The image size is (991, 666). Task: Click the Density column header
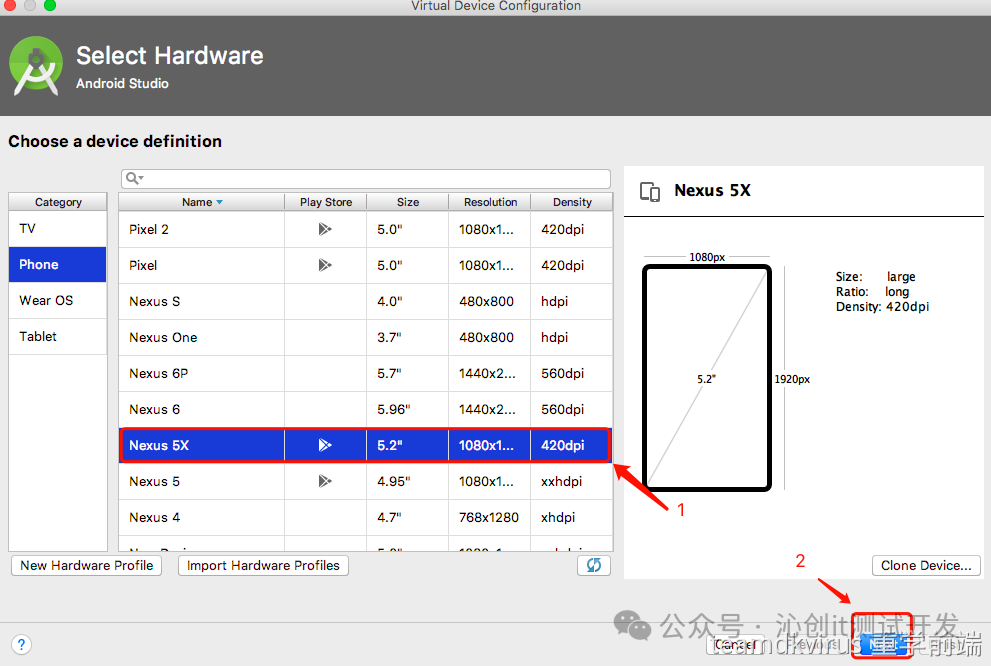point(572,202)
